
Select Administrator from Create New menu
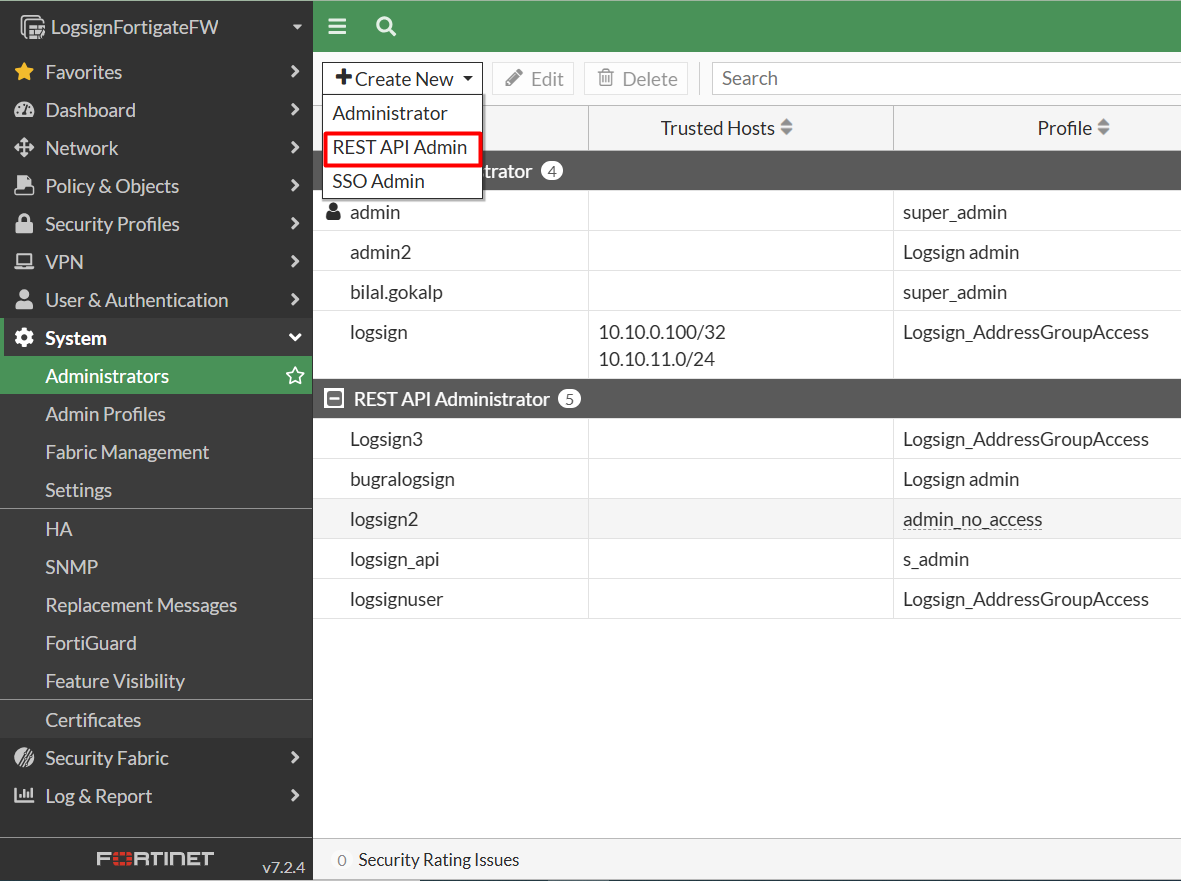pos(402,113)
